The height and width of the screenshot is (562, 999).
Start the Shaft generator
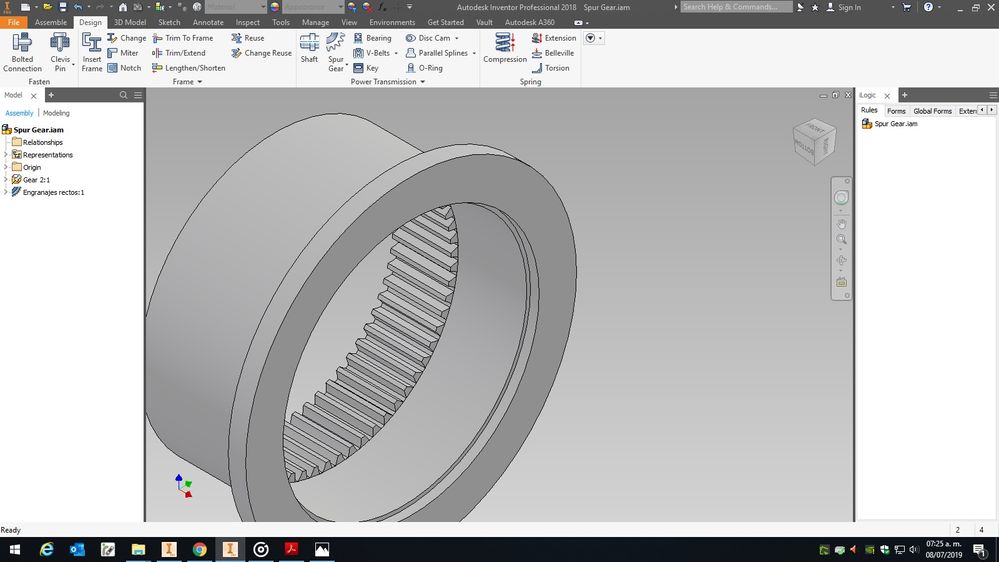(309, 48)
